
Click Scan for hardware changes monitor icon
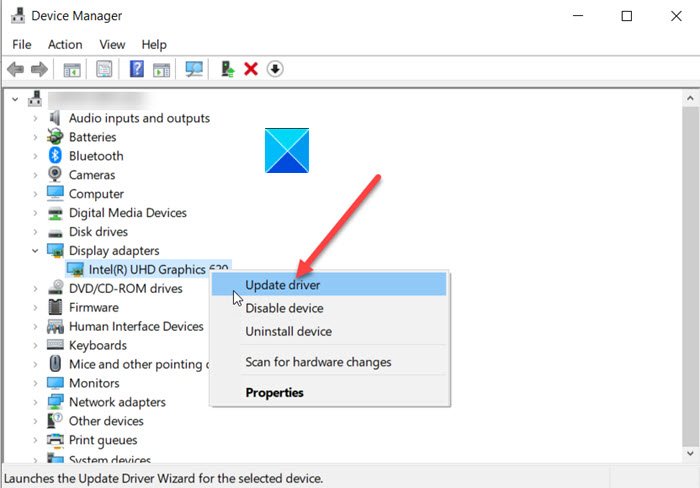click(194, 69)
